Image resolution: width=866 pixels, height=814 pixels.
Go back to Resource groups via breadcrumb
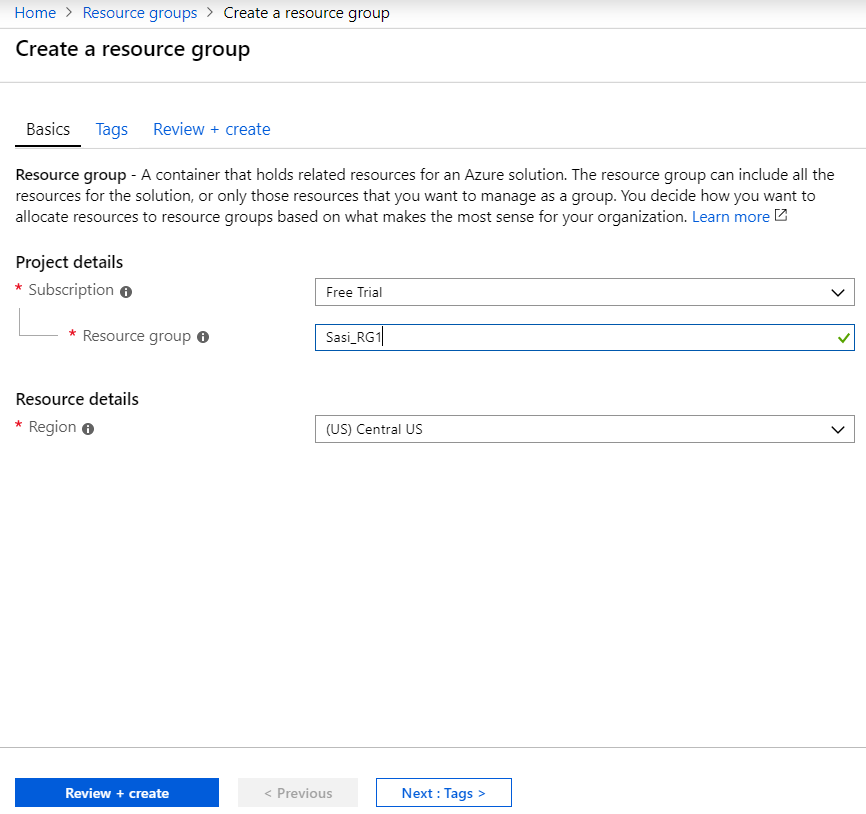[x=140, y=13]
